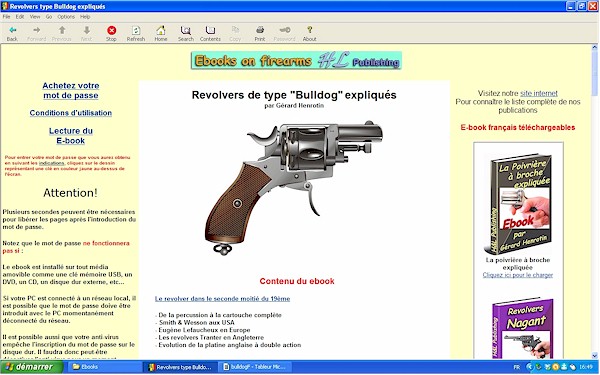Visit the 'site internet' link
Image resolution: width=600 pixels, height=375 pixels.
coord(539,93)
